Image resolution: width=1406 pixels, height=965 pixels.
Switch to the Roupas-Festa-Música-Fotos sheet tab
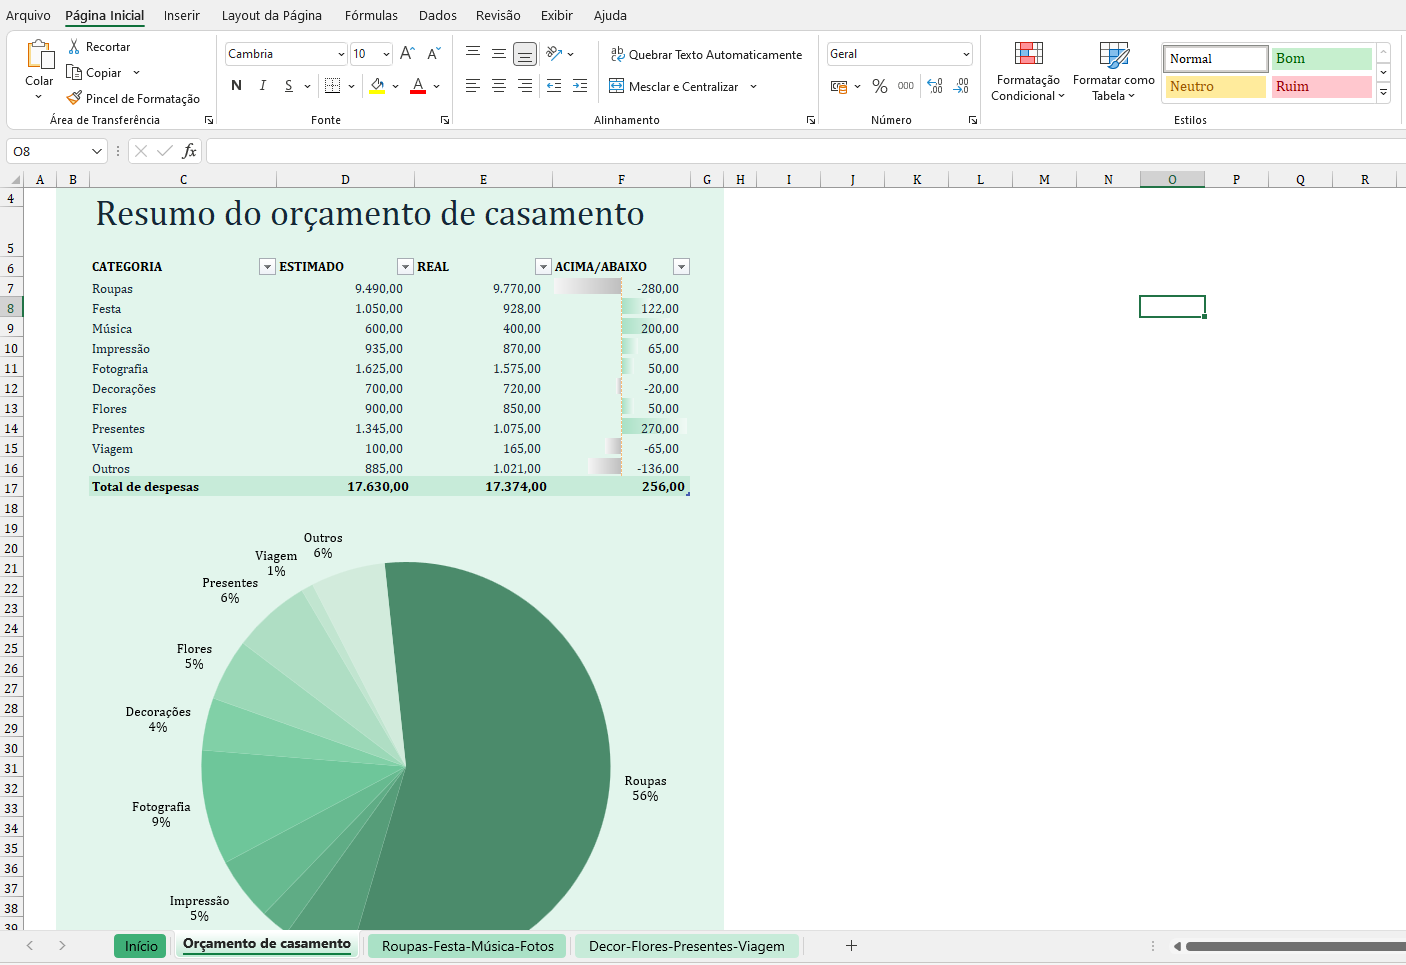point(467,946)
